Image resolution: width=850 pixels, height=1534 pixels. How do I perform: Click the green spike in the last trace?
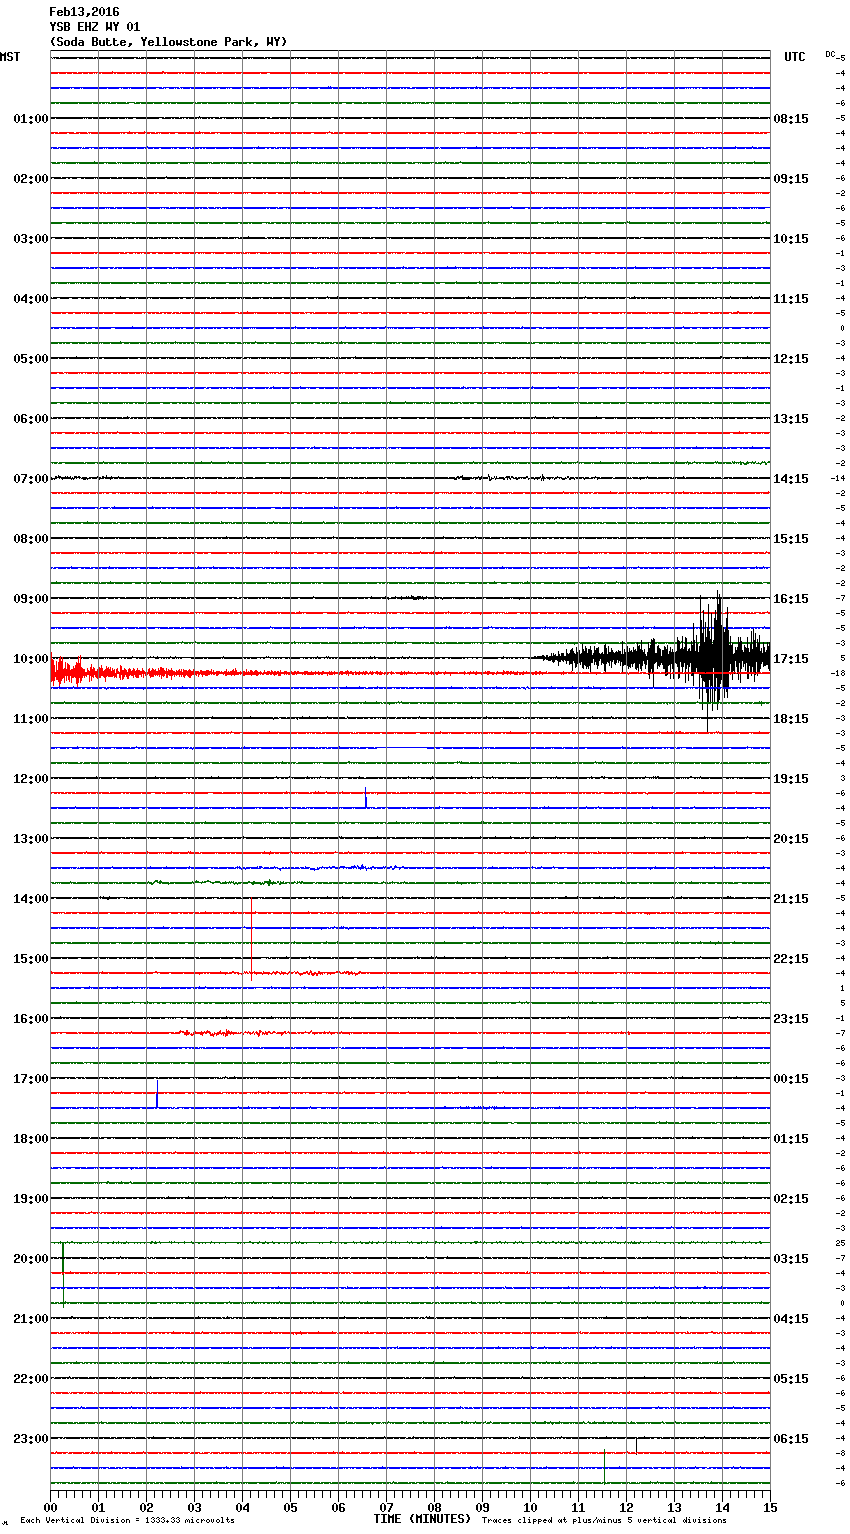point(604,1467)
